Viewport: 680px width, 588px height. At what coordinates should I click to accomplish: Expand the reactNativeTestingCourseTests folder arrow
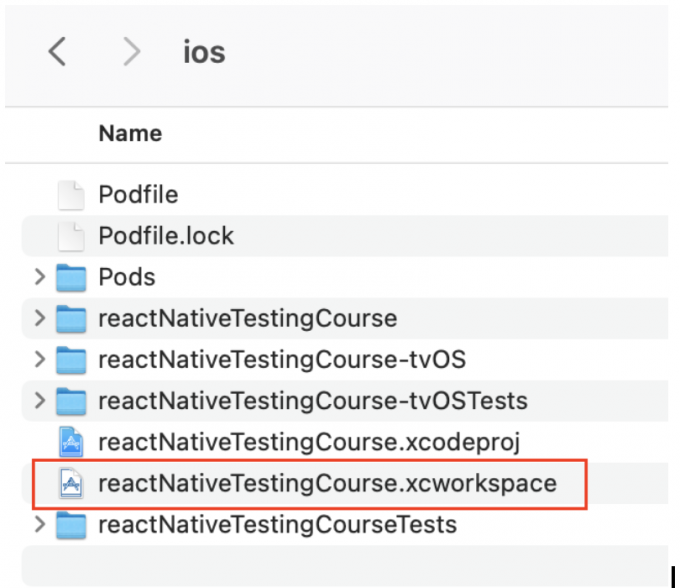coord(40,525)
